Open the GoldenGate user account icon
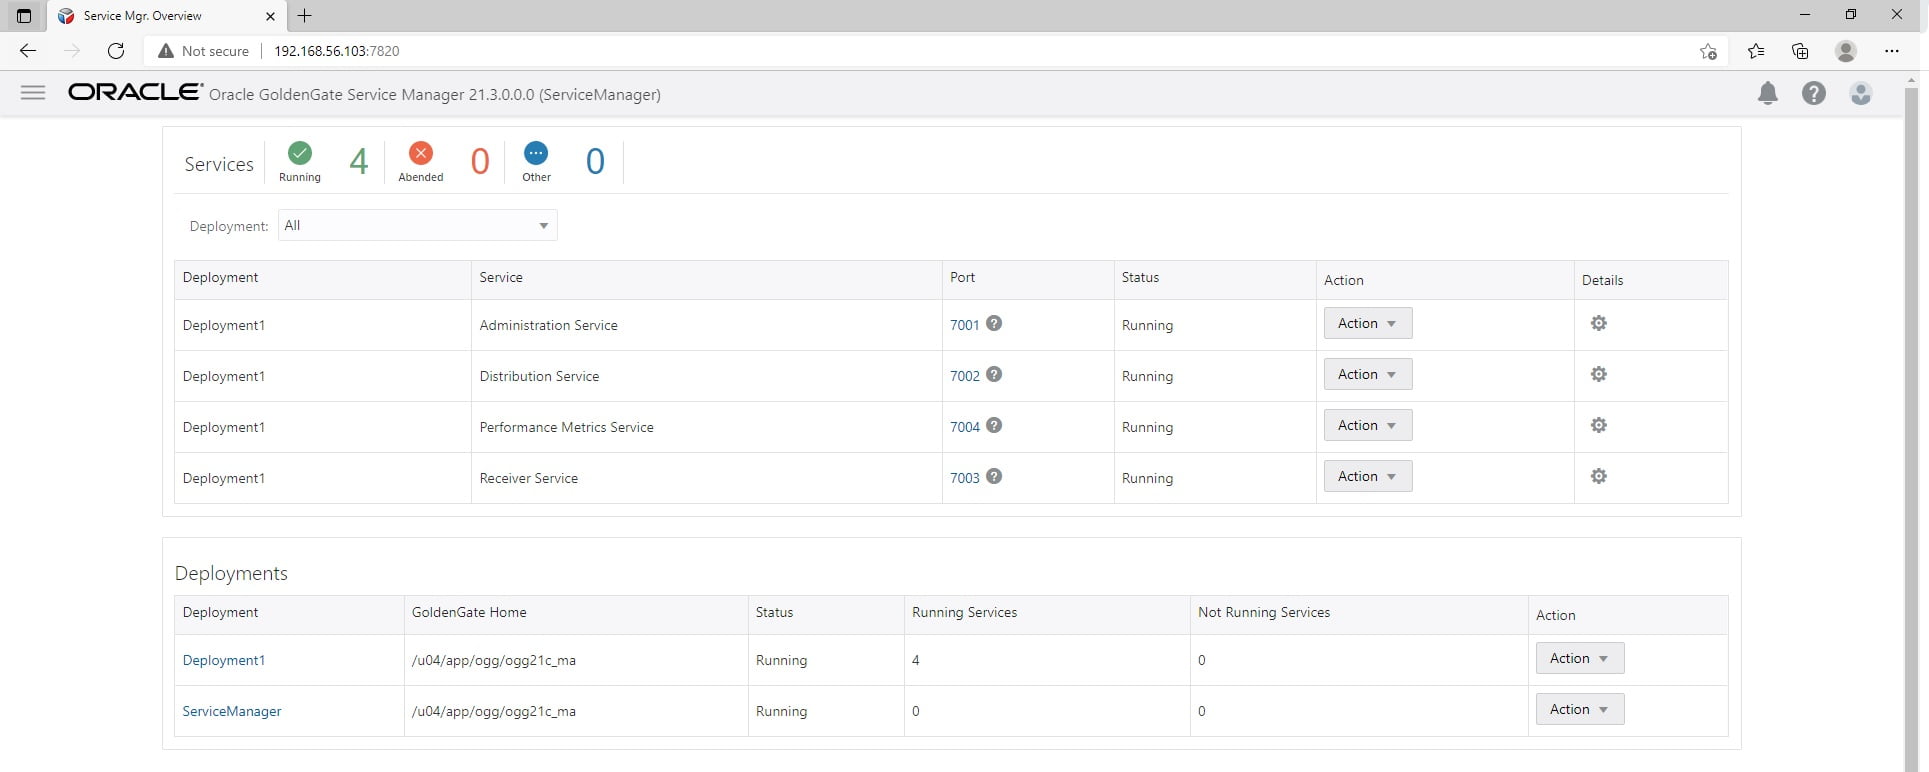1929x772 pixels. (1861, 93)
